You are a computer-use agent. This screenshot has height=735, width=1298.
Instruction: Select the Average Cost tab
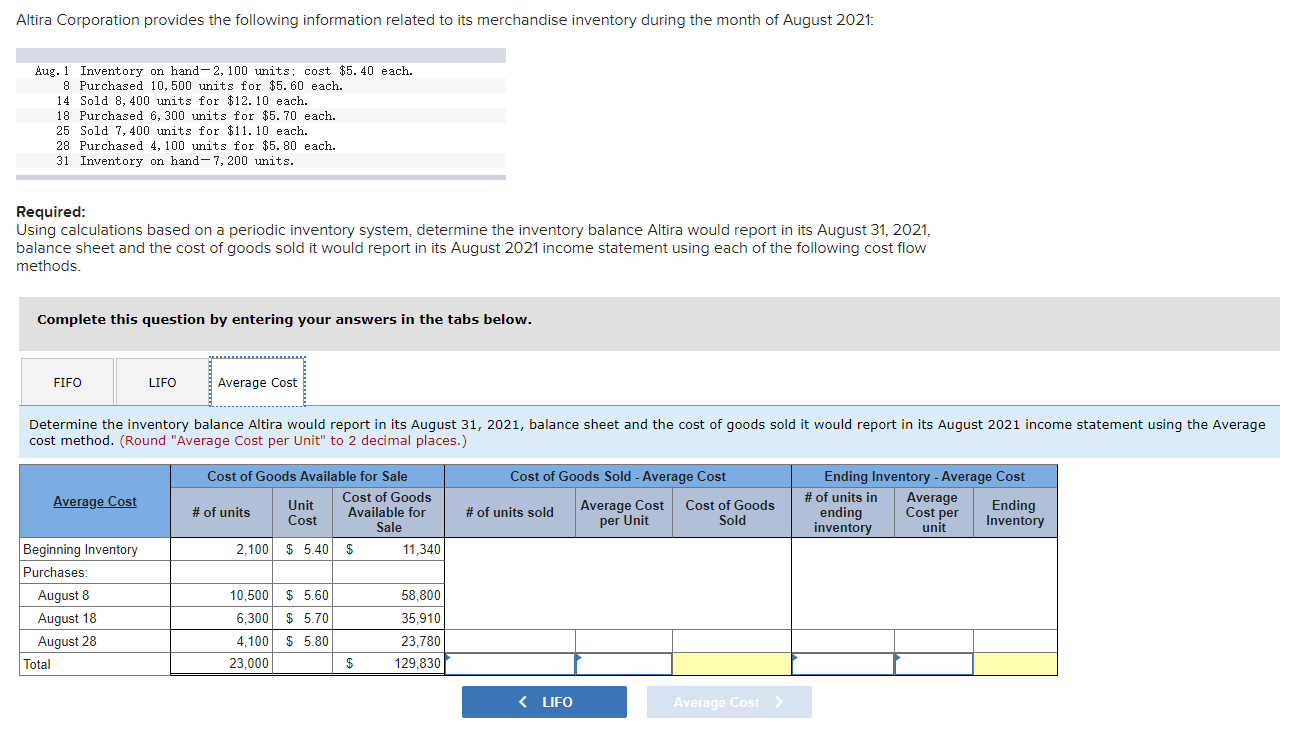pyautogui.click(x=257, y=382)
